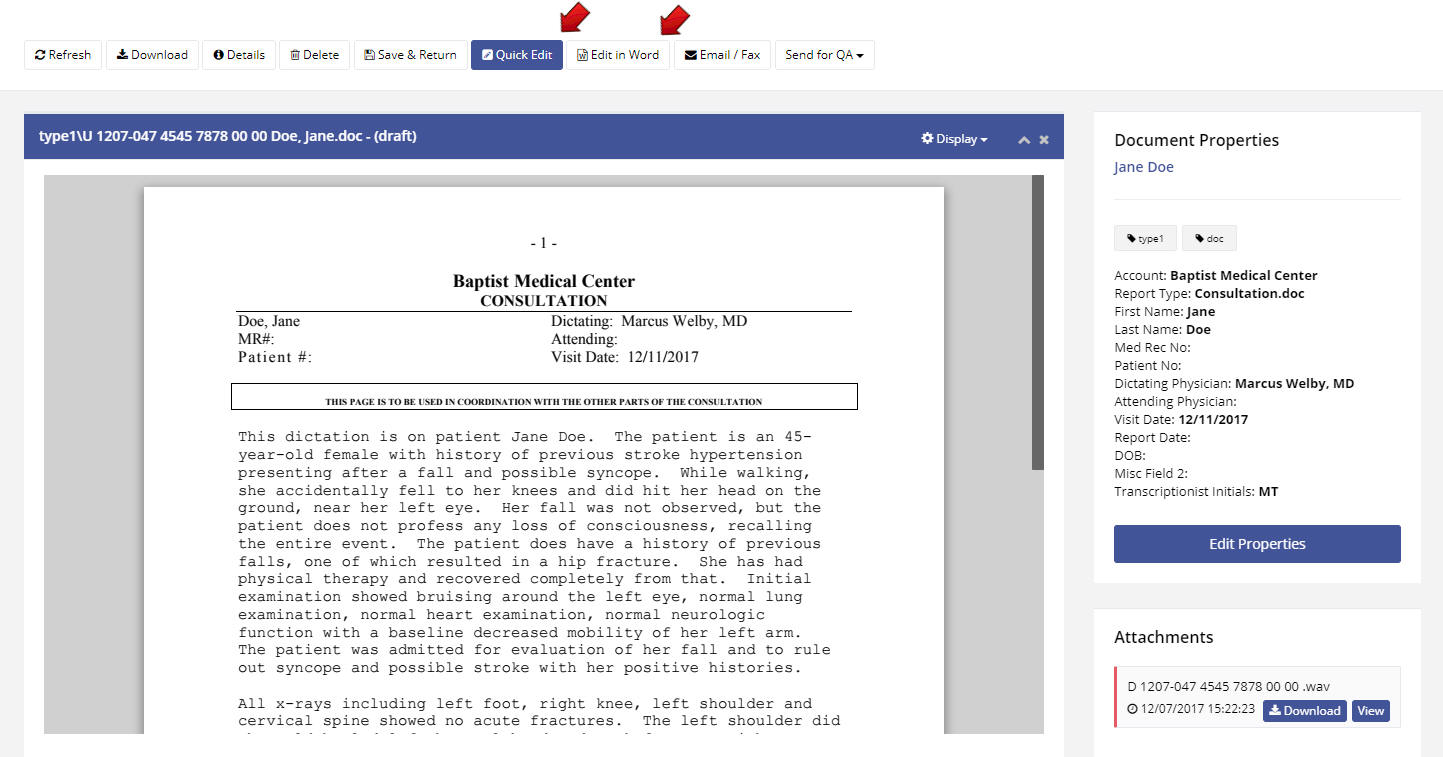1443x757 pixels.
Task: Close the document preview pane
Action: [x=1043, y=139]
